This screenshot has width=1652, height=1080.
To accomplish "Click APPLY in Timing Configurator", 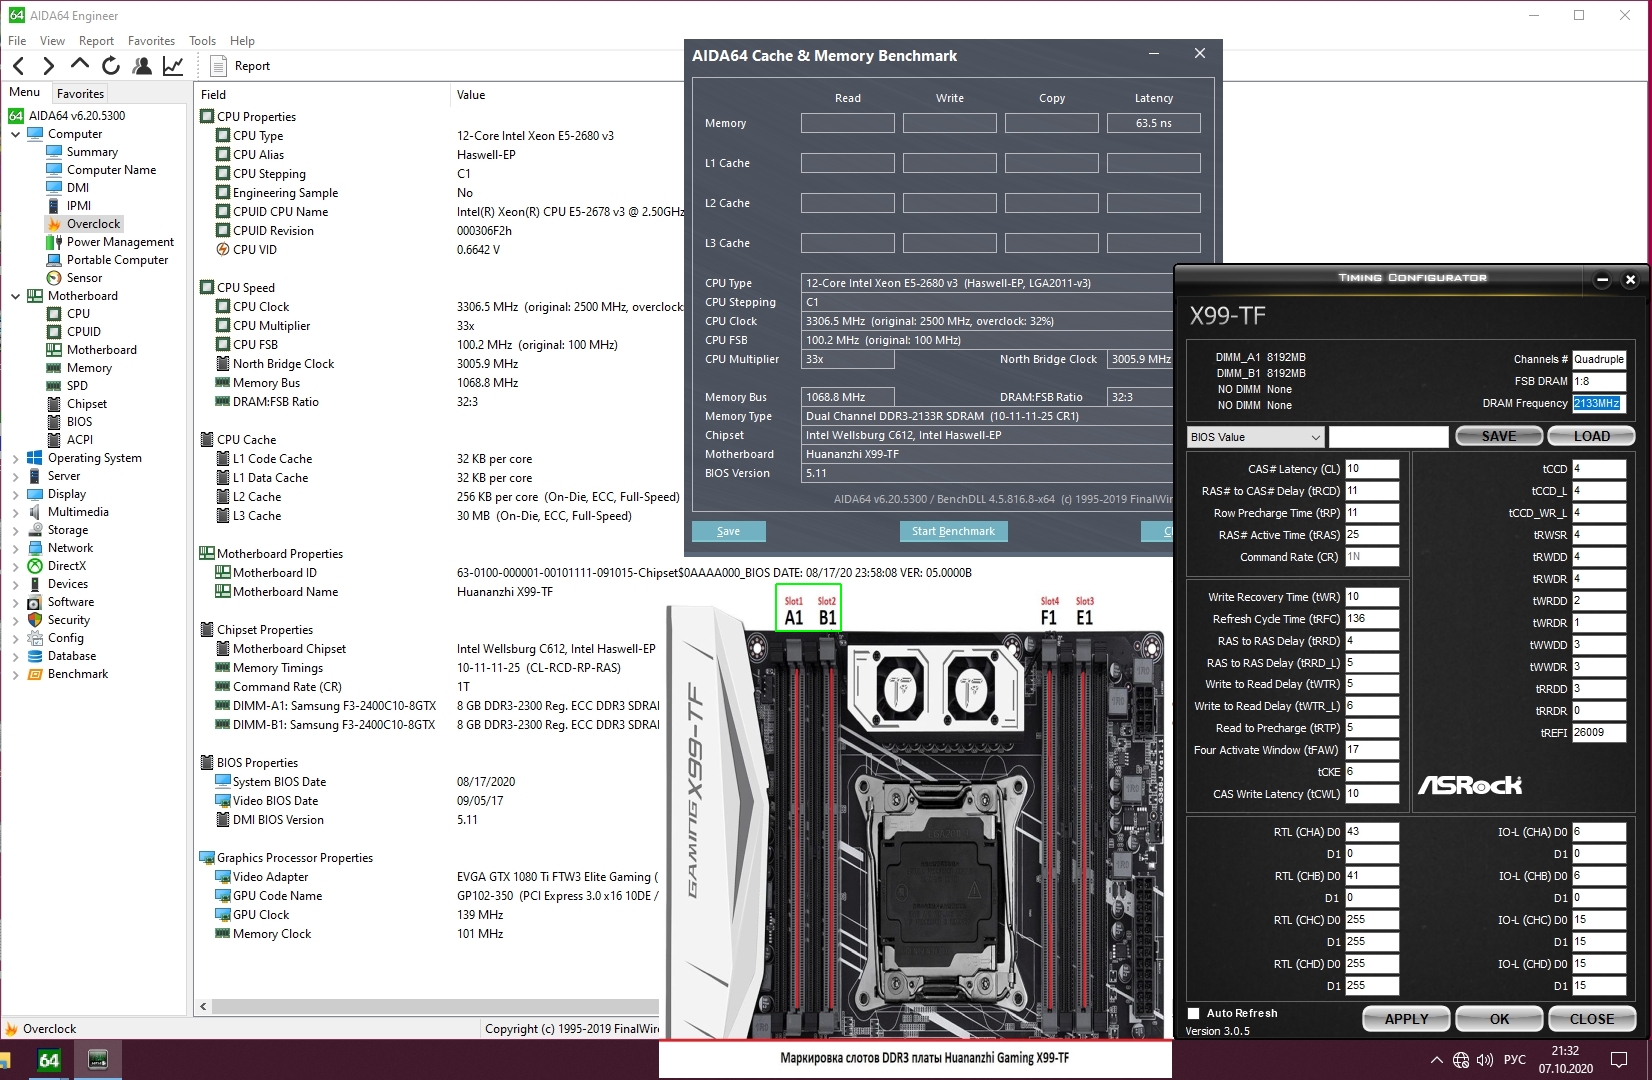I will point(1406,1019).
